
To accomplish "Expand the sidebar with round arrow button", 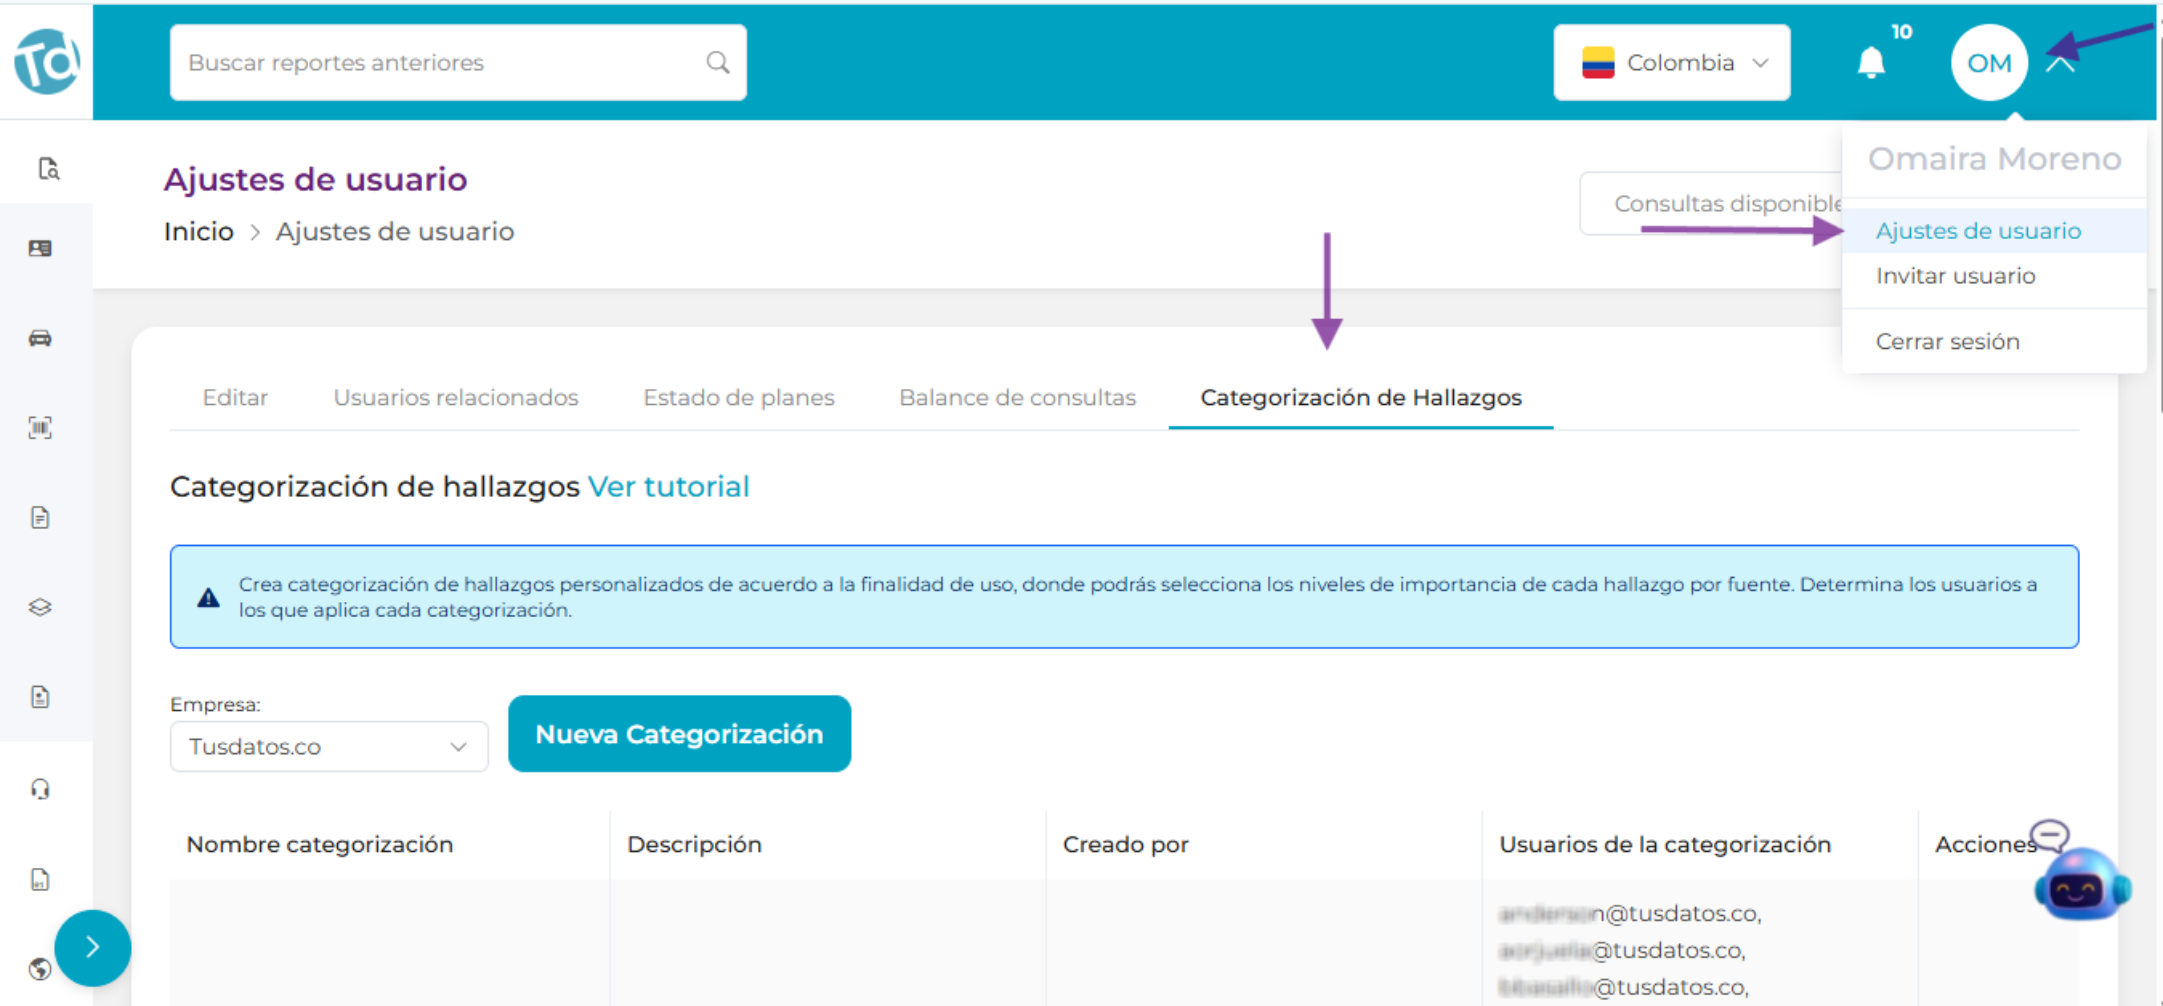I will pyautogui.click(x=92, y=947).
